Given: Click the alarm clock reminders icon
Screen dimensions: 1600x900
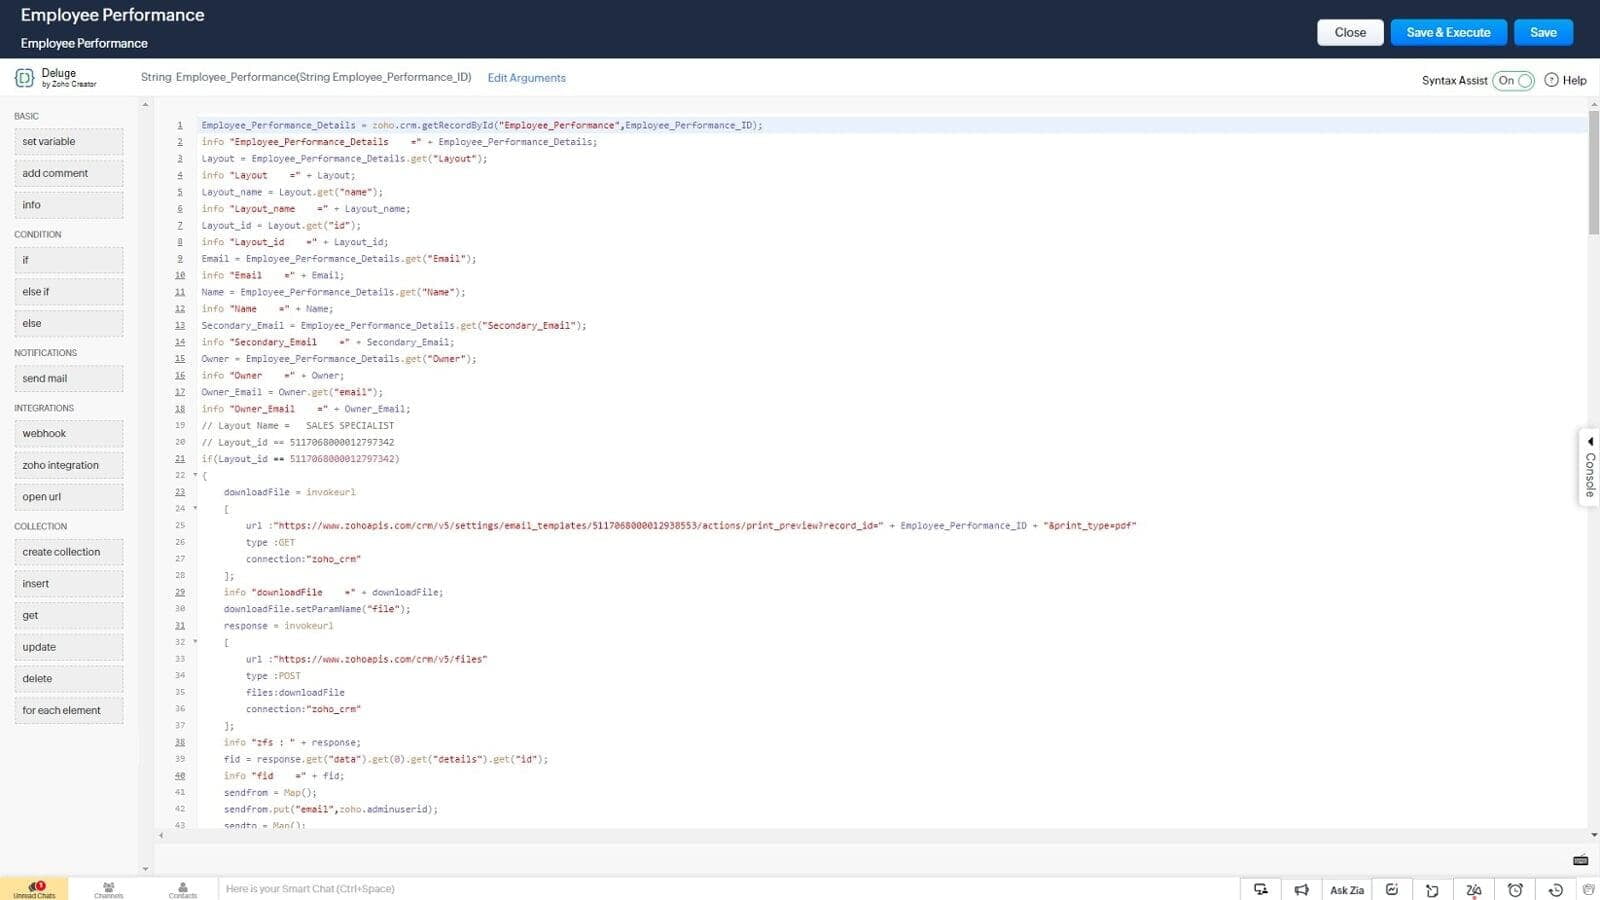Looking at the screenshot, I should (x=1515, y=890).
